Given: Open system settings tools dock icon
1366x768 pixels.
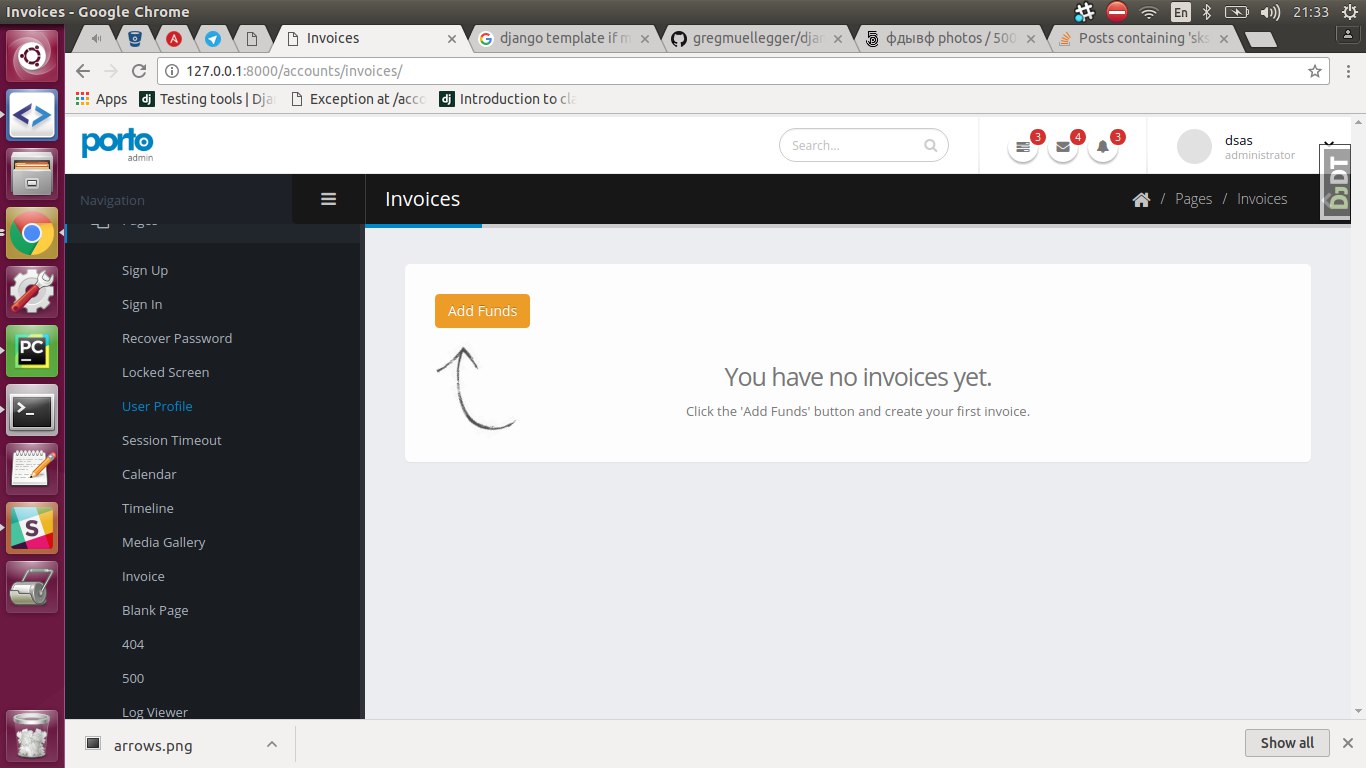Looking at the screenshot, I should [32, 292].
